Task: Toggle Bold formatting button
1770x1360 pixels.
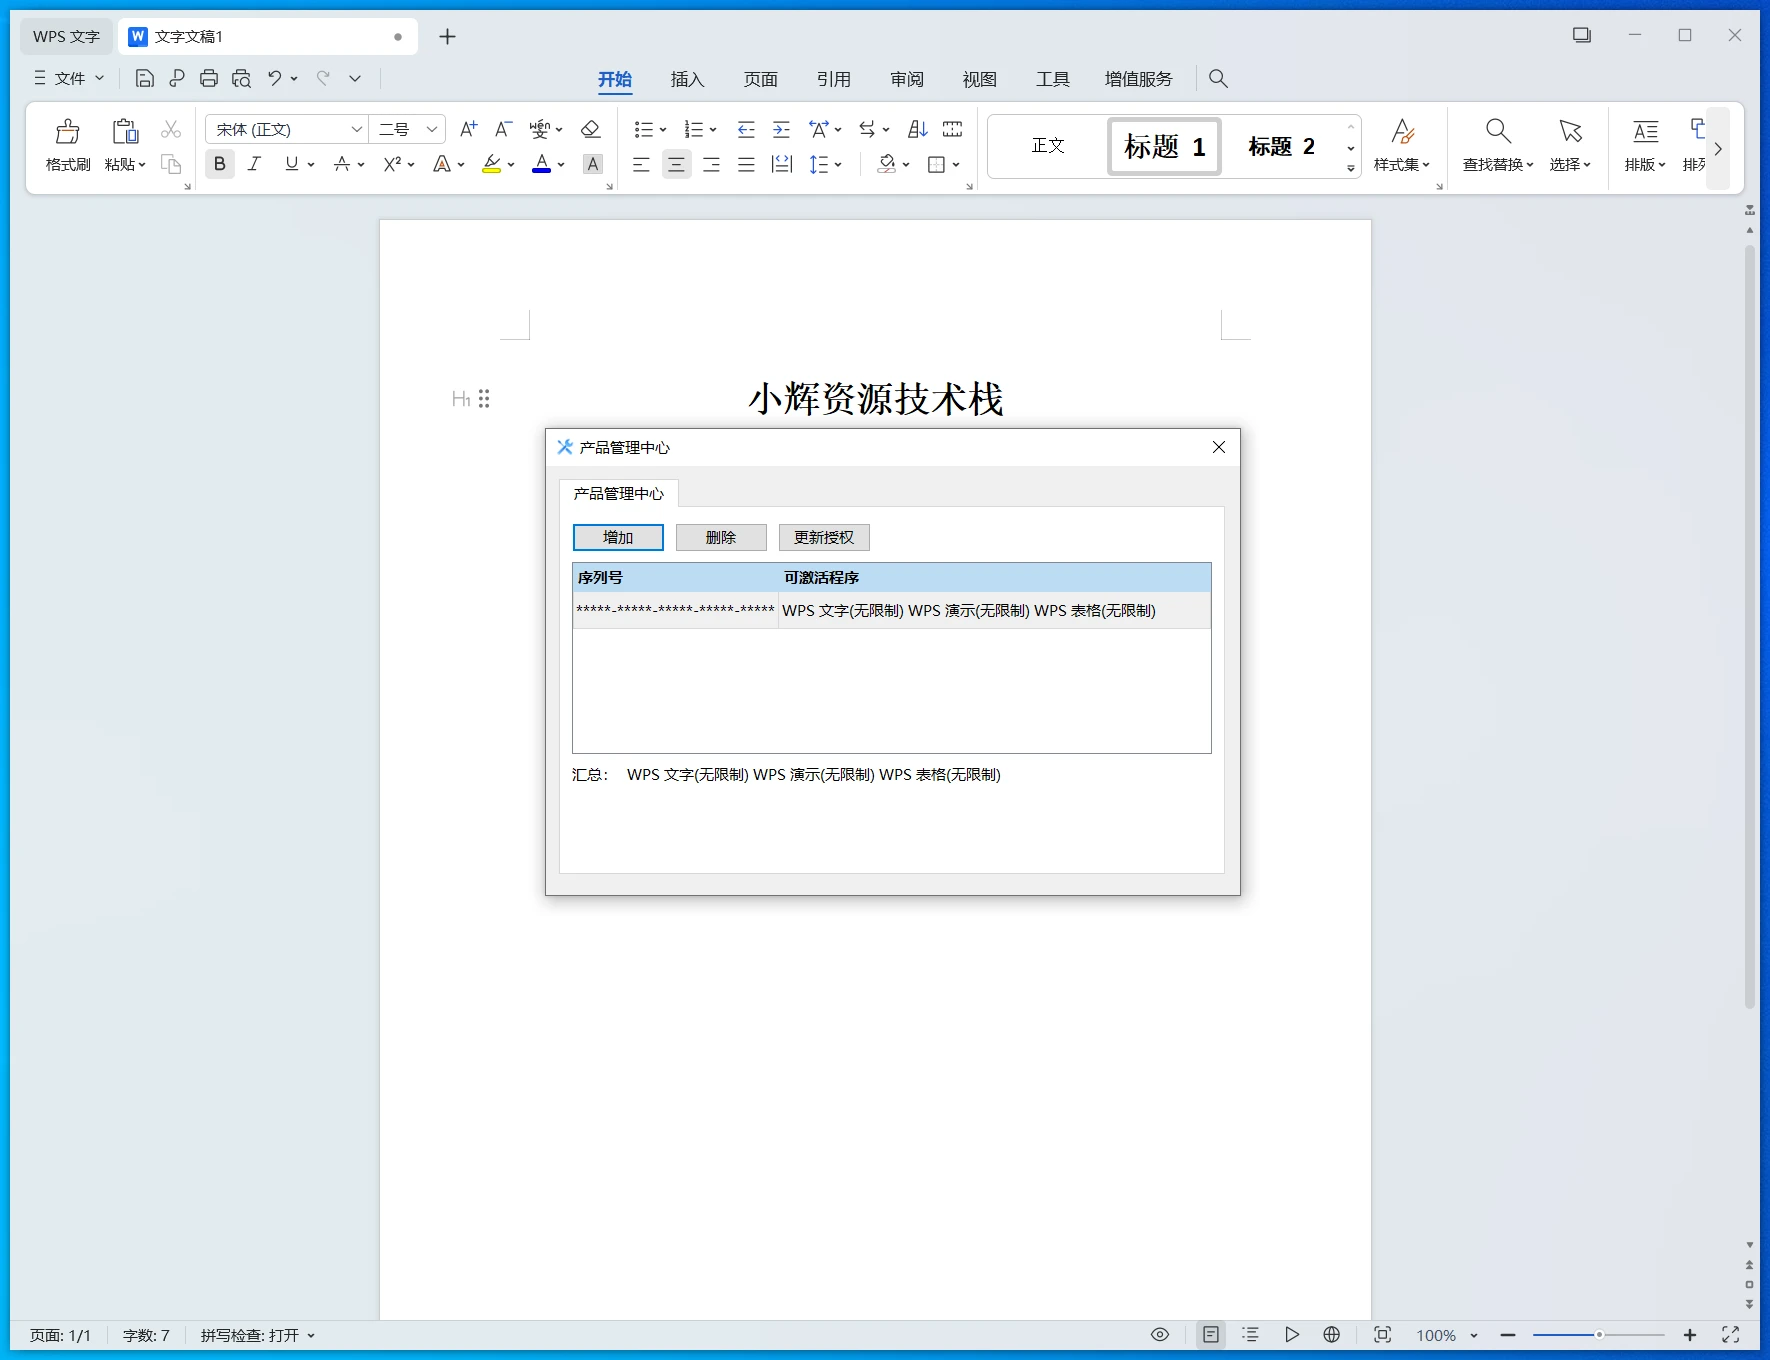Action: (220, 164)
